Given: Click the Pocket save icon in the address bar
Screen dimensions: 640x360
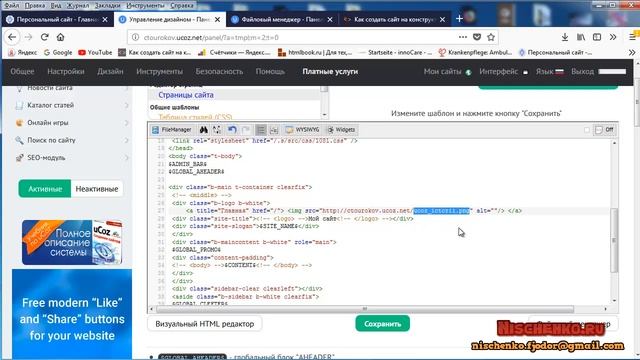Looking at the screenshot, I should click(x=477, y=37).
